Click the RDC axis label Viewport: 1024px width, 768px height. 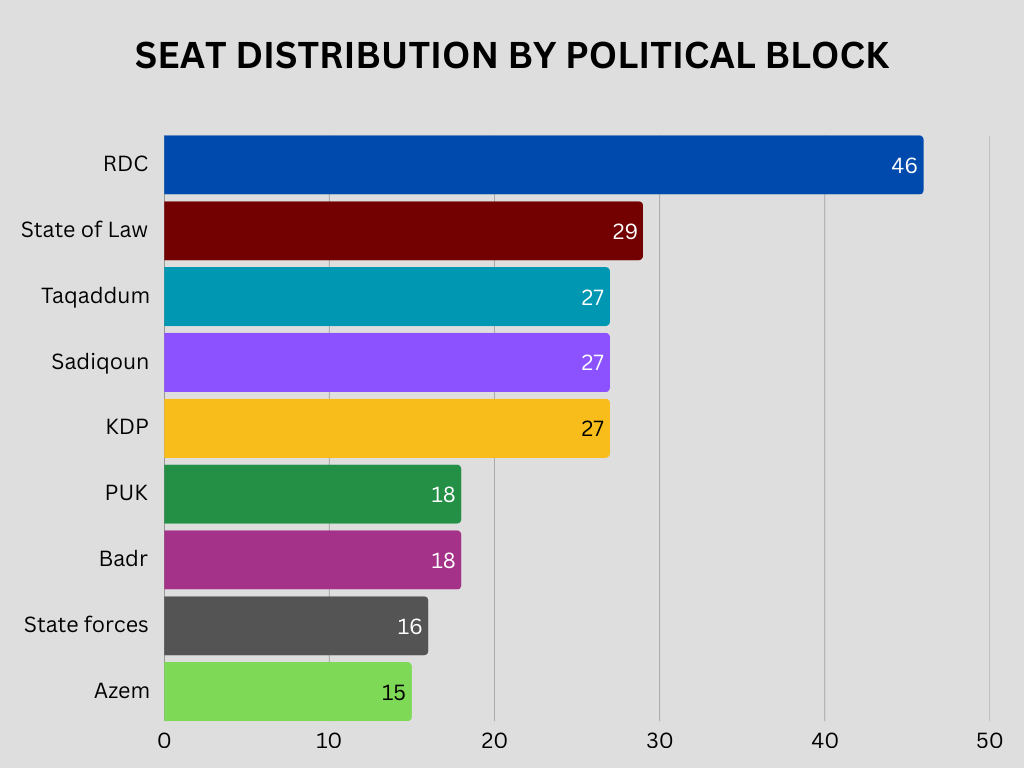[x=126, y=164]
